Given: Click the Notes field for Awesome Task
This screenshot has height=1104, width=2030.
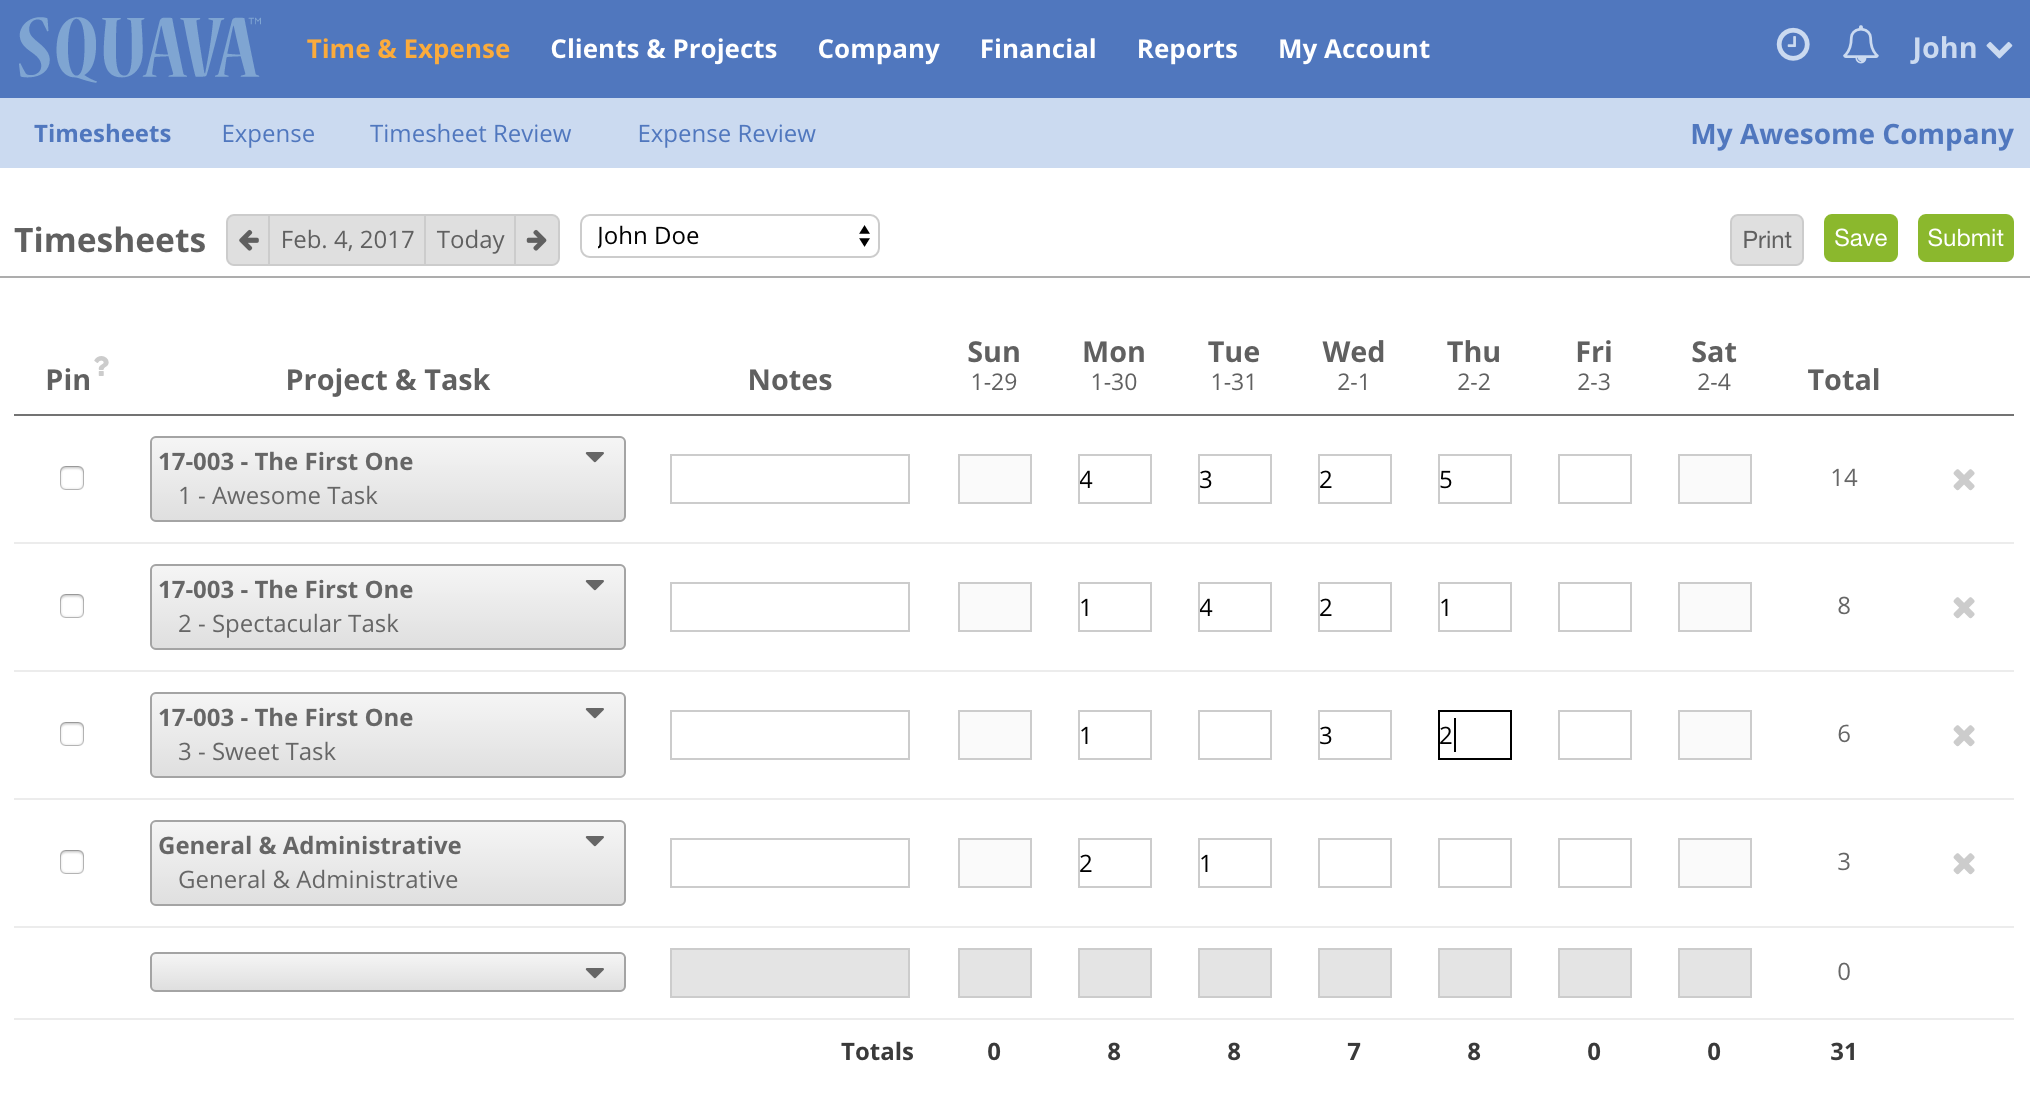Looking at the screenshot, I should pyautogui.click(x=789, y=478).
